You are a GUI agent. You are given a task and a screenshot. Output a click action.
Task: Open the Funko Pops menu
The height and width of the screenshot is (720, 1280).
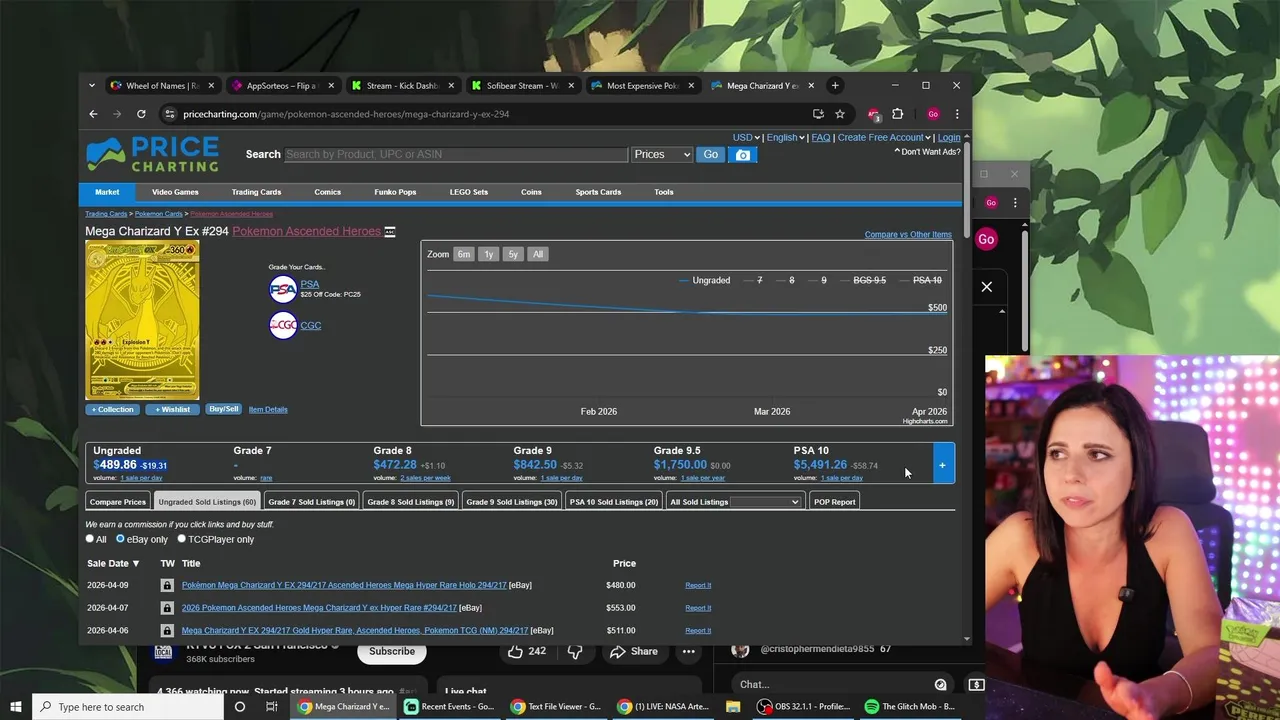(395, 192)
